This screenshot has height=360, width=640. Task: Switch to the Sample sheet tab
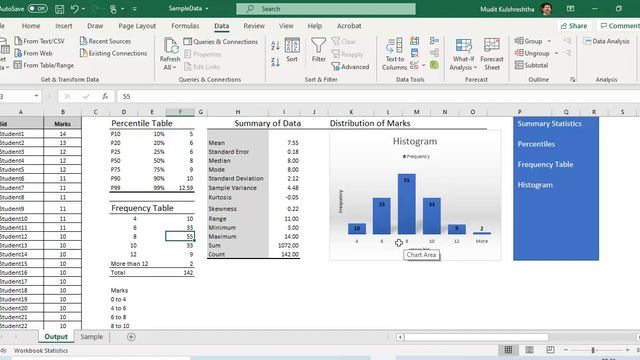[x=91, y=337]
